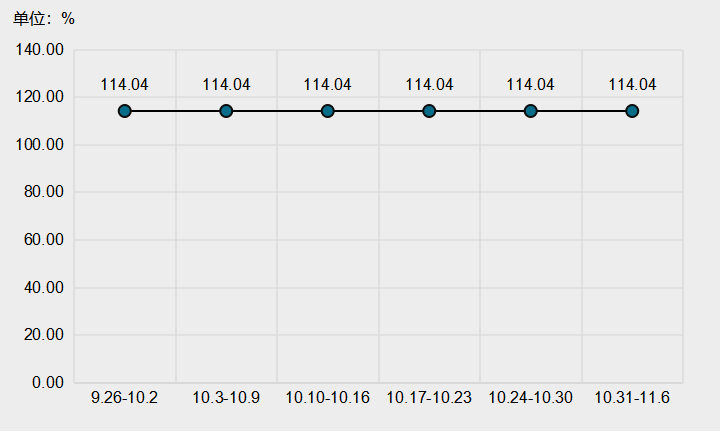Viewport: 720px width, 444px height.
Task: Select the 0.00 y-axis label
Action: (x=49, y=383)
